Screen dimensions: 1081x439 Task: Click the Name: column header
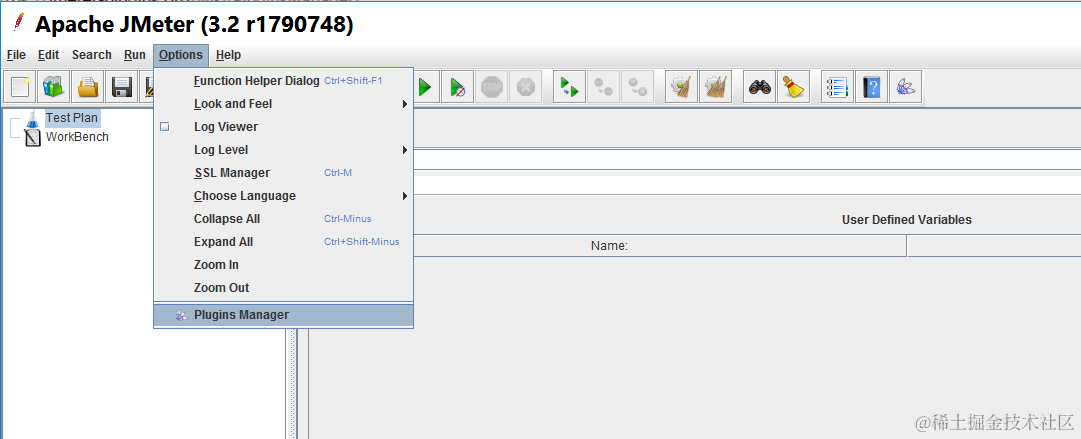click(609, 245)
